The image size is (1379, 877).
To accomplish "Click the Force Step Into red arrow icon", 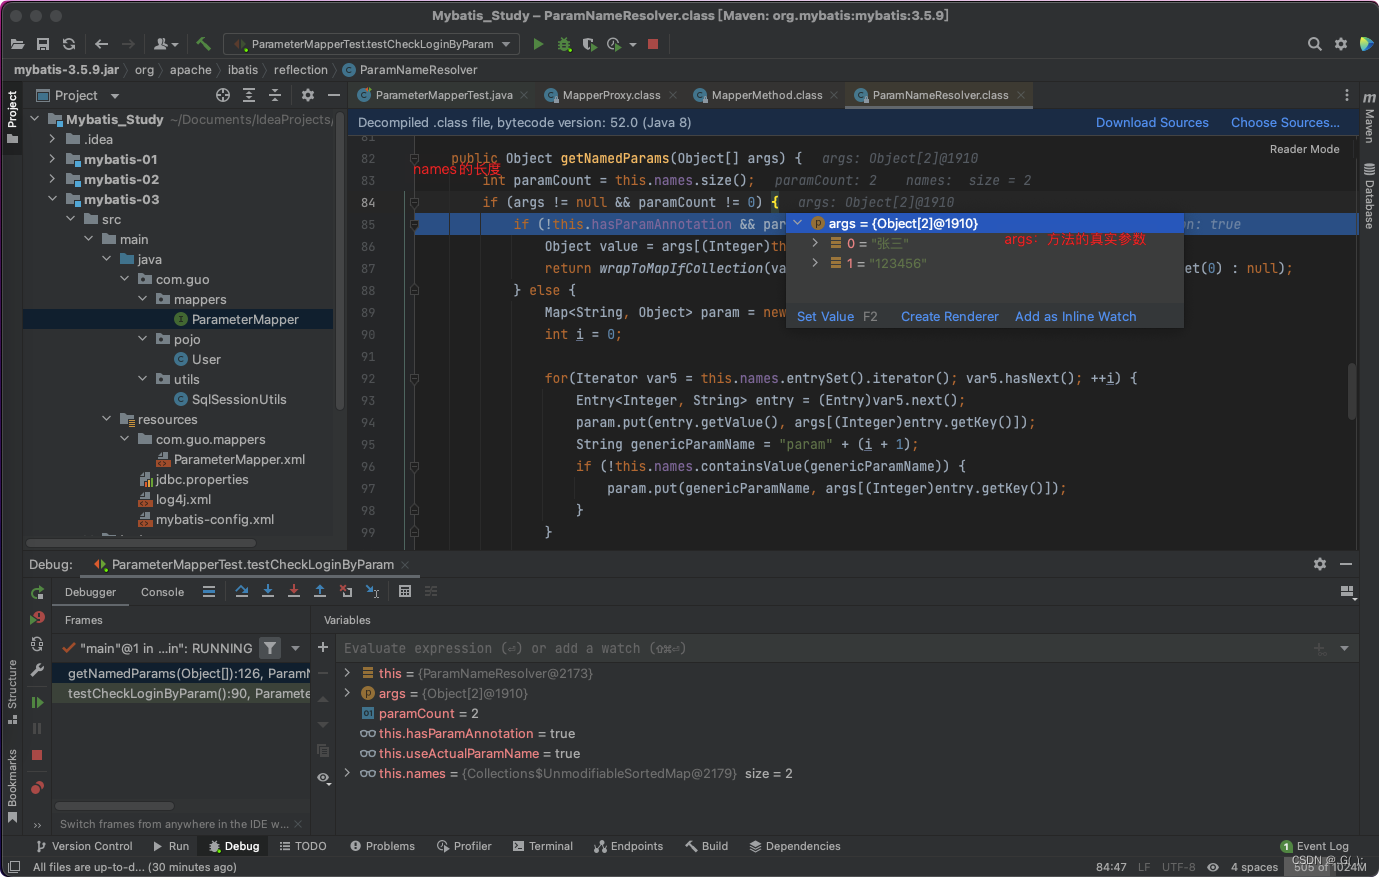I will pyautogui.click(x=294, y=591).
